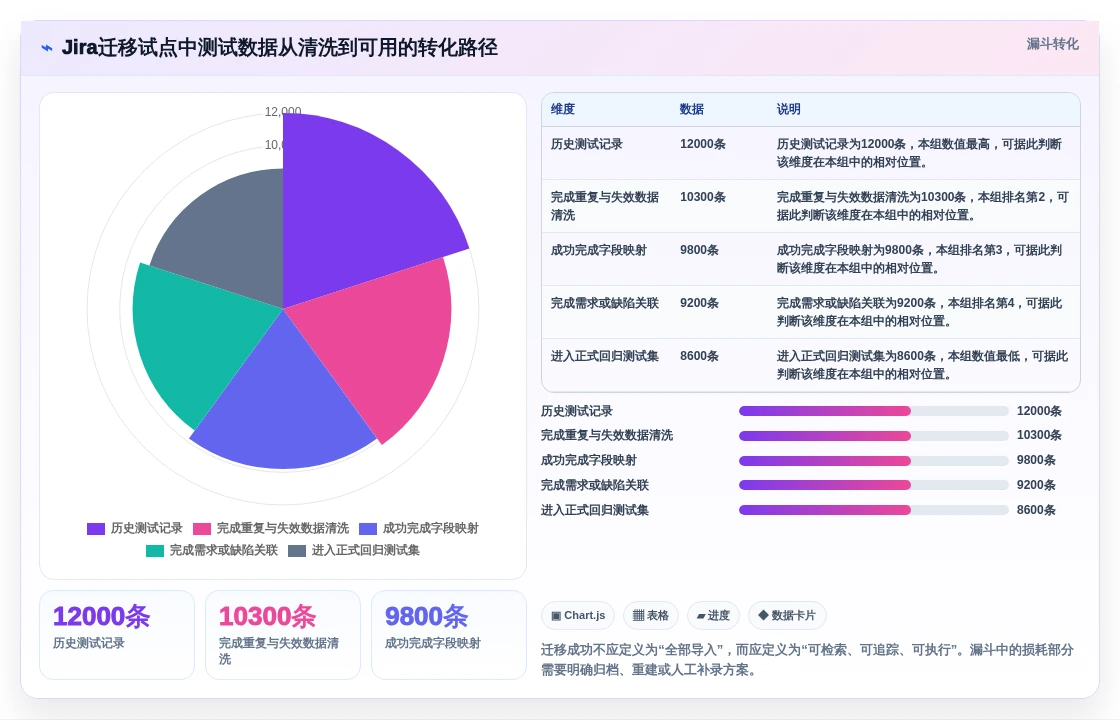Image resolution: width=1120 pixels, height=720 pixels.
Task: Click the lightning icon beside the Jira title
Action: pos(47,48)
